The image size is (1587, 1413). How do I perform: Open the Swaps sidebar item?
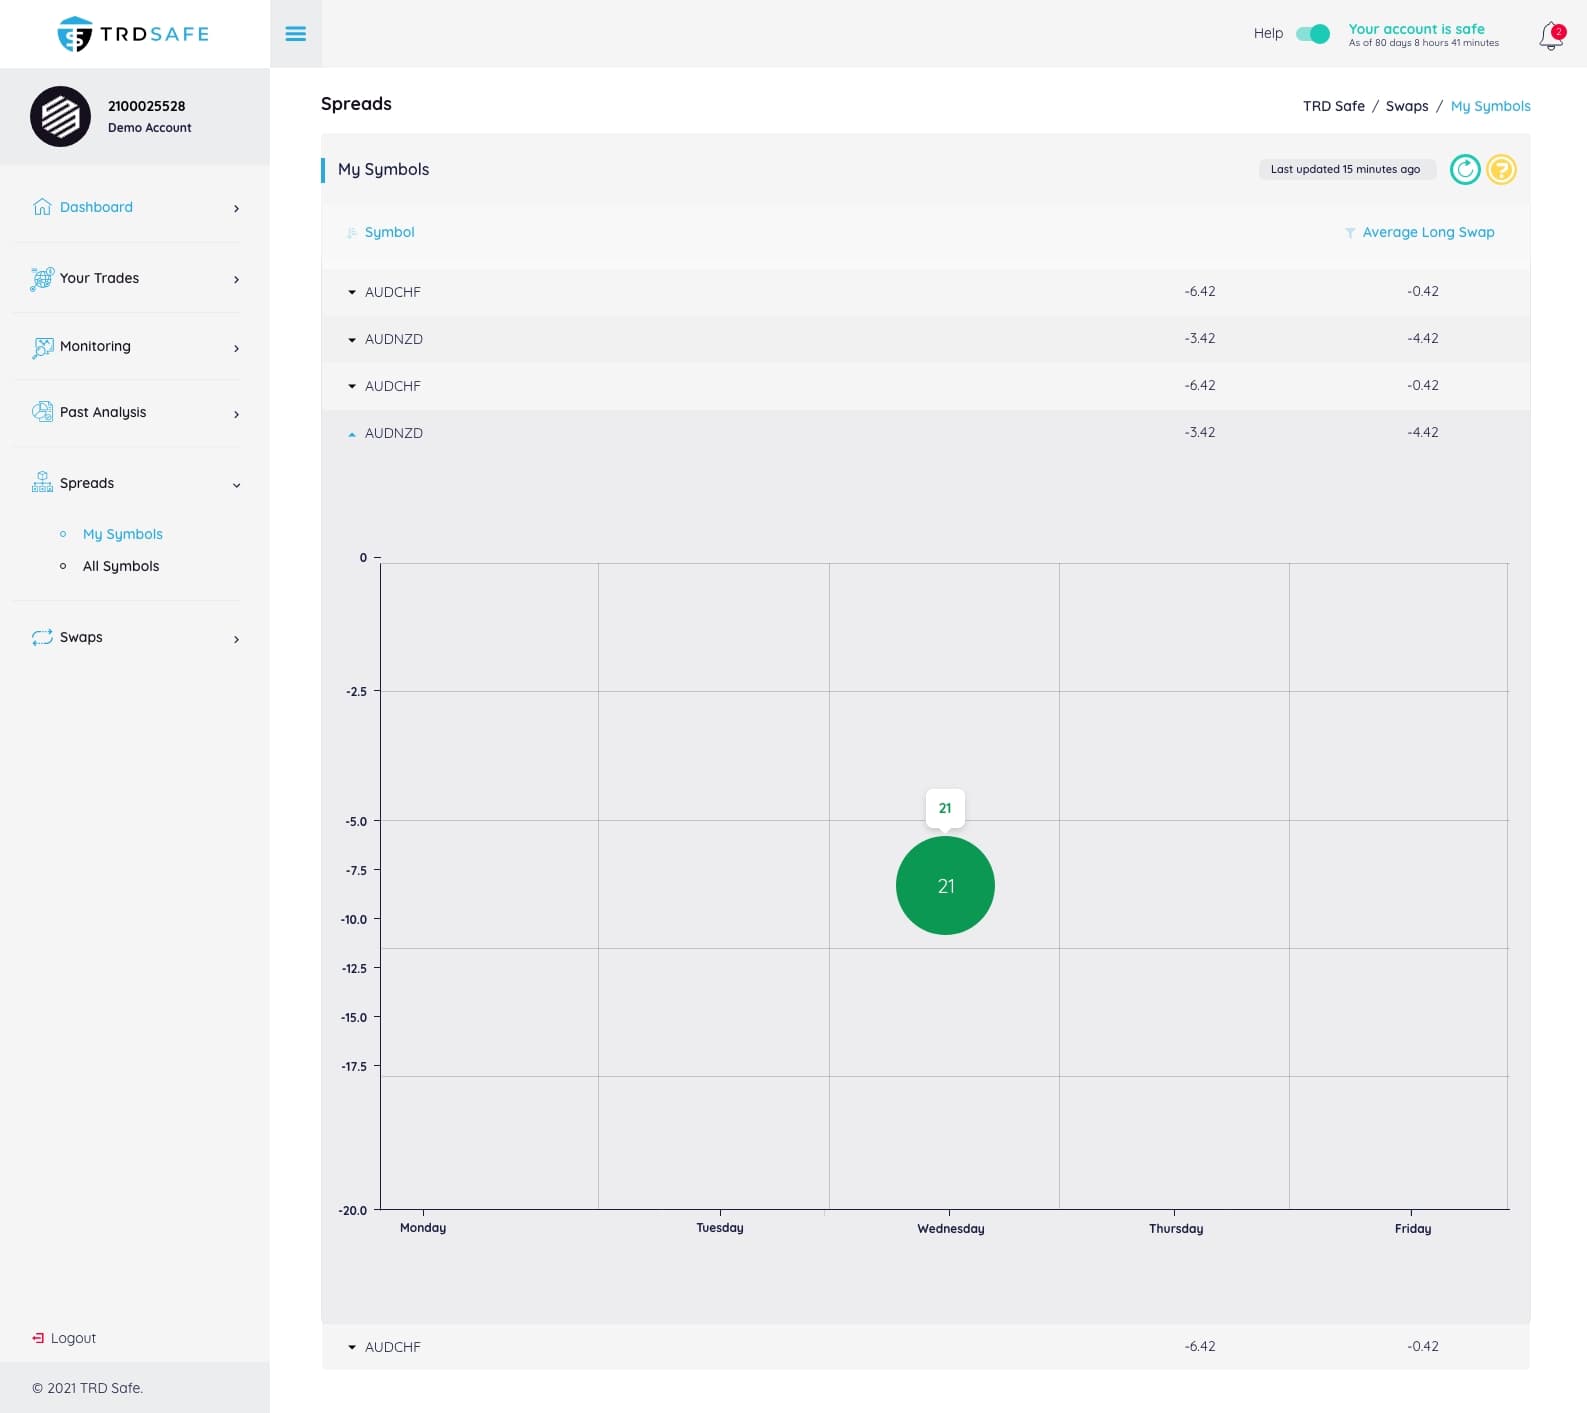pos(81,637)
